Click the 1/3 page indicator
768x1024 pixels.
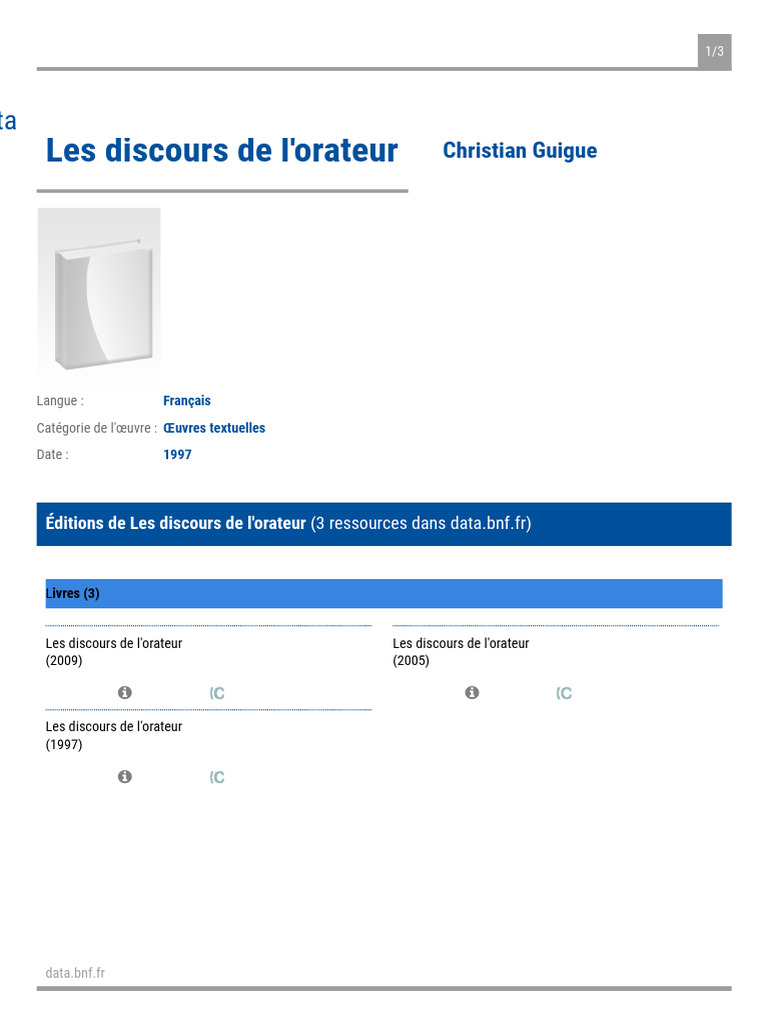[x=714, y=52]
